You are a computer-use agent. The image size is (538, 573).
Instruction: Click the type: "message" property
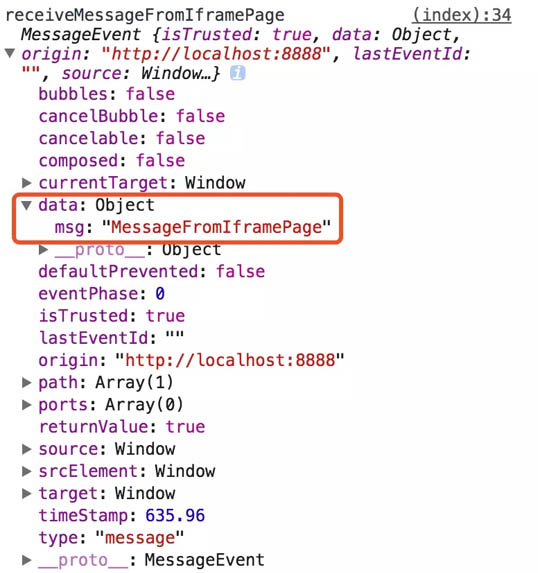[111, 538]
